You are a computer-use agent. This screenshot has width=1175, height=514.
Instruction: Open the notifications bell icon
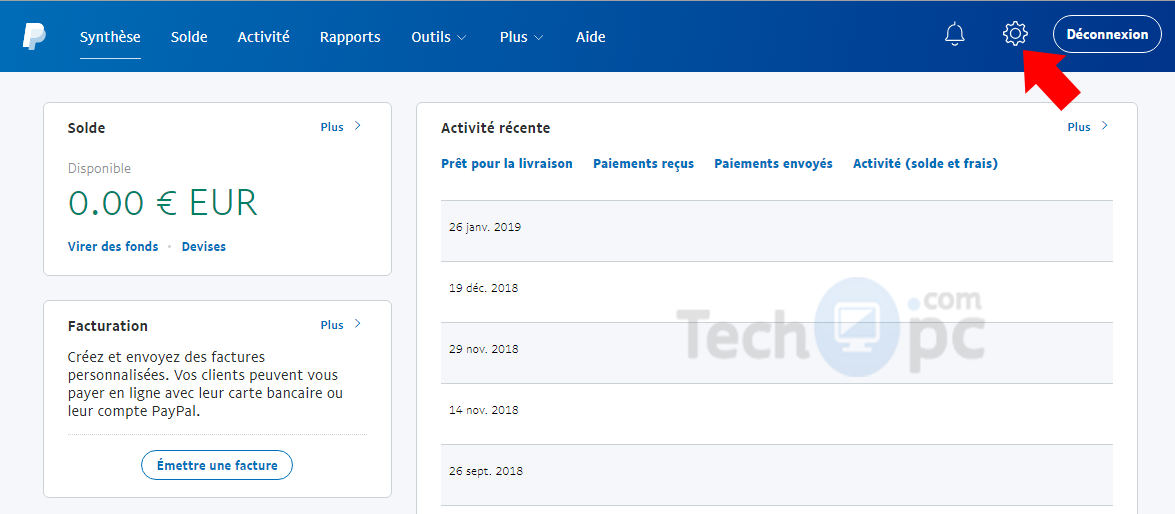[x=955, y=34]
